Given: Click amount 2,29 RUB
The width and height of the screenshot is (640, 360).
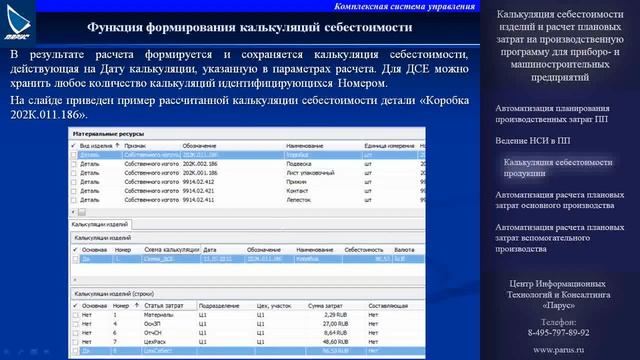Looking at the screenshot, I should coord(336,315).
